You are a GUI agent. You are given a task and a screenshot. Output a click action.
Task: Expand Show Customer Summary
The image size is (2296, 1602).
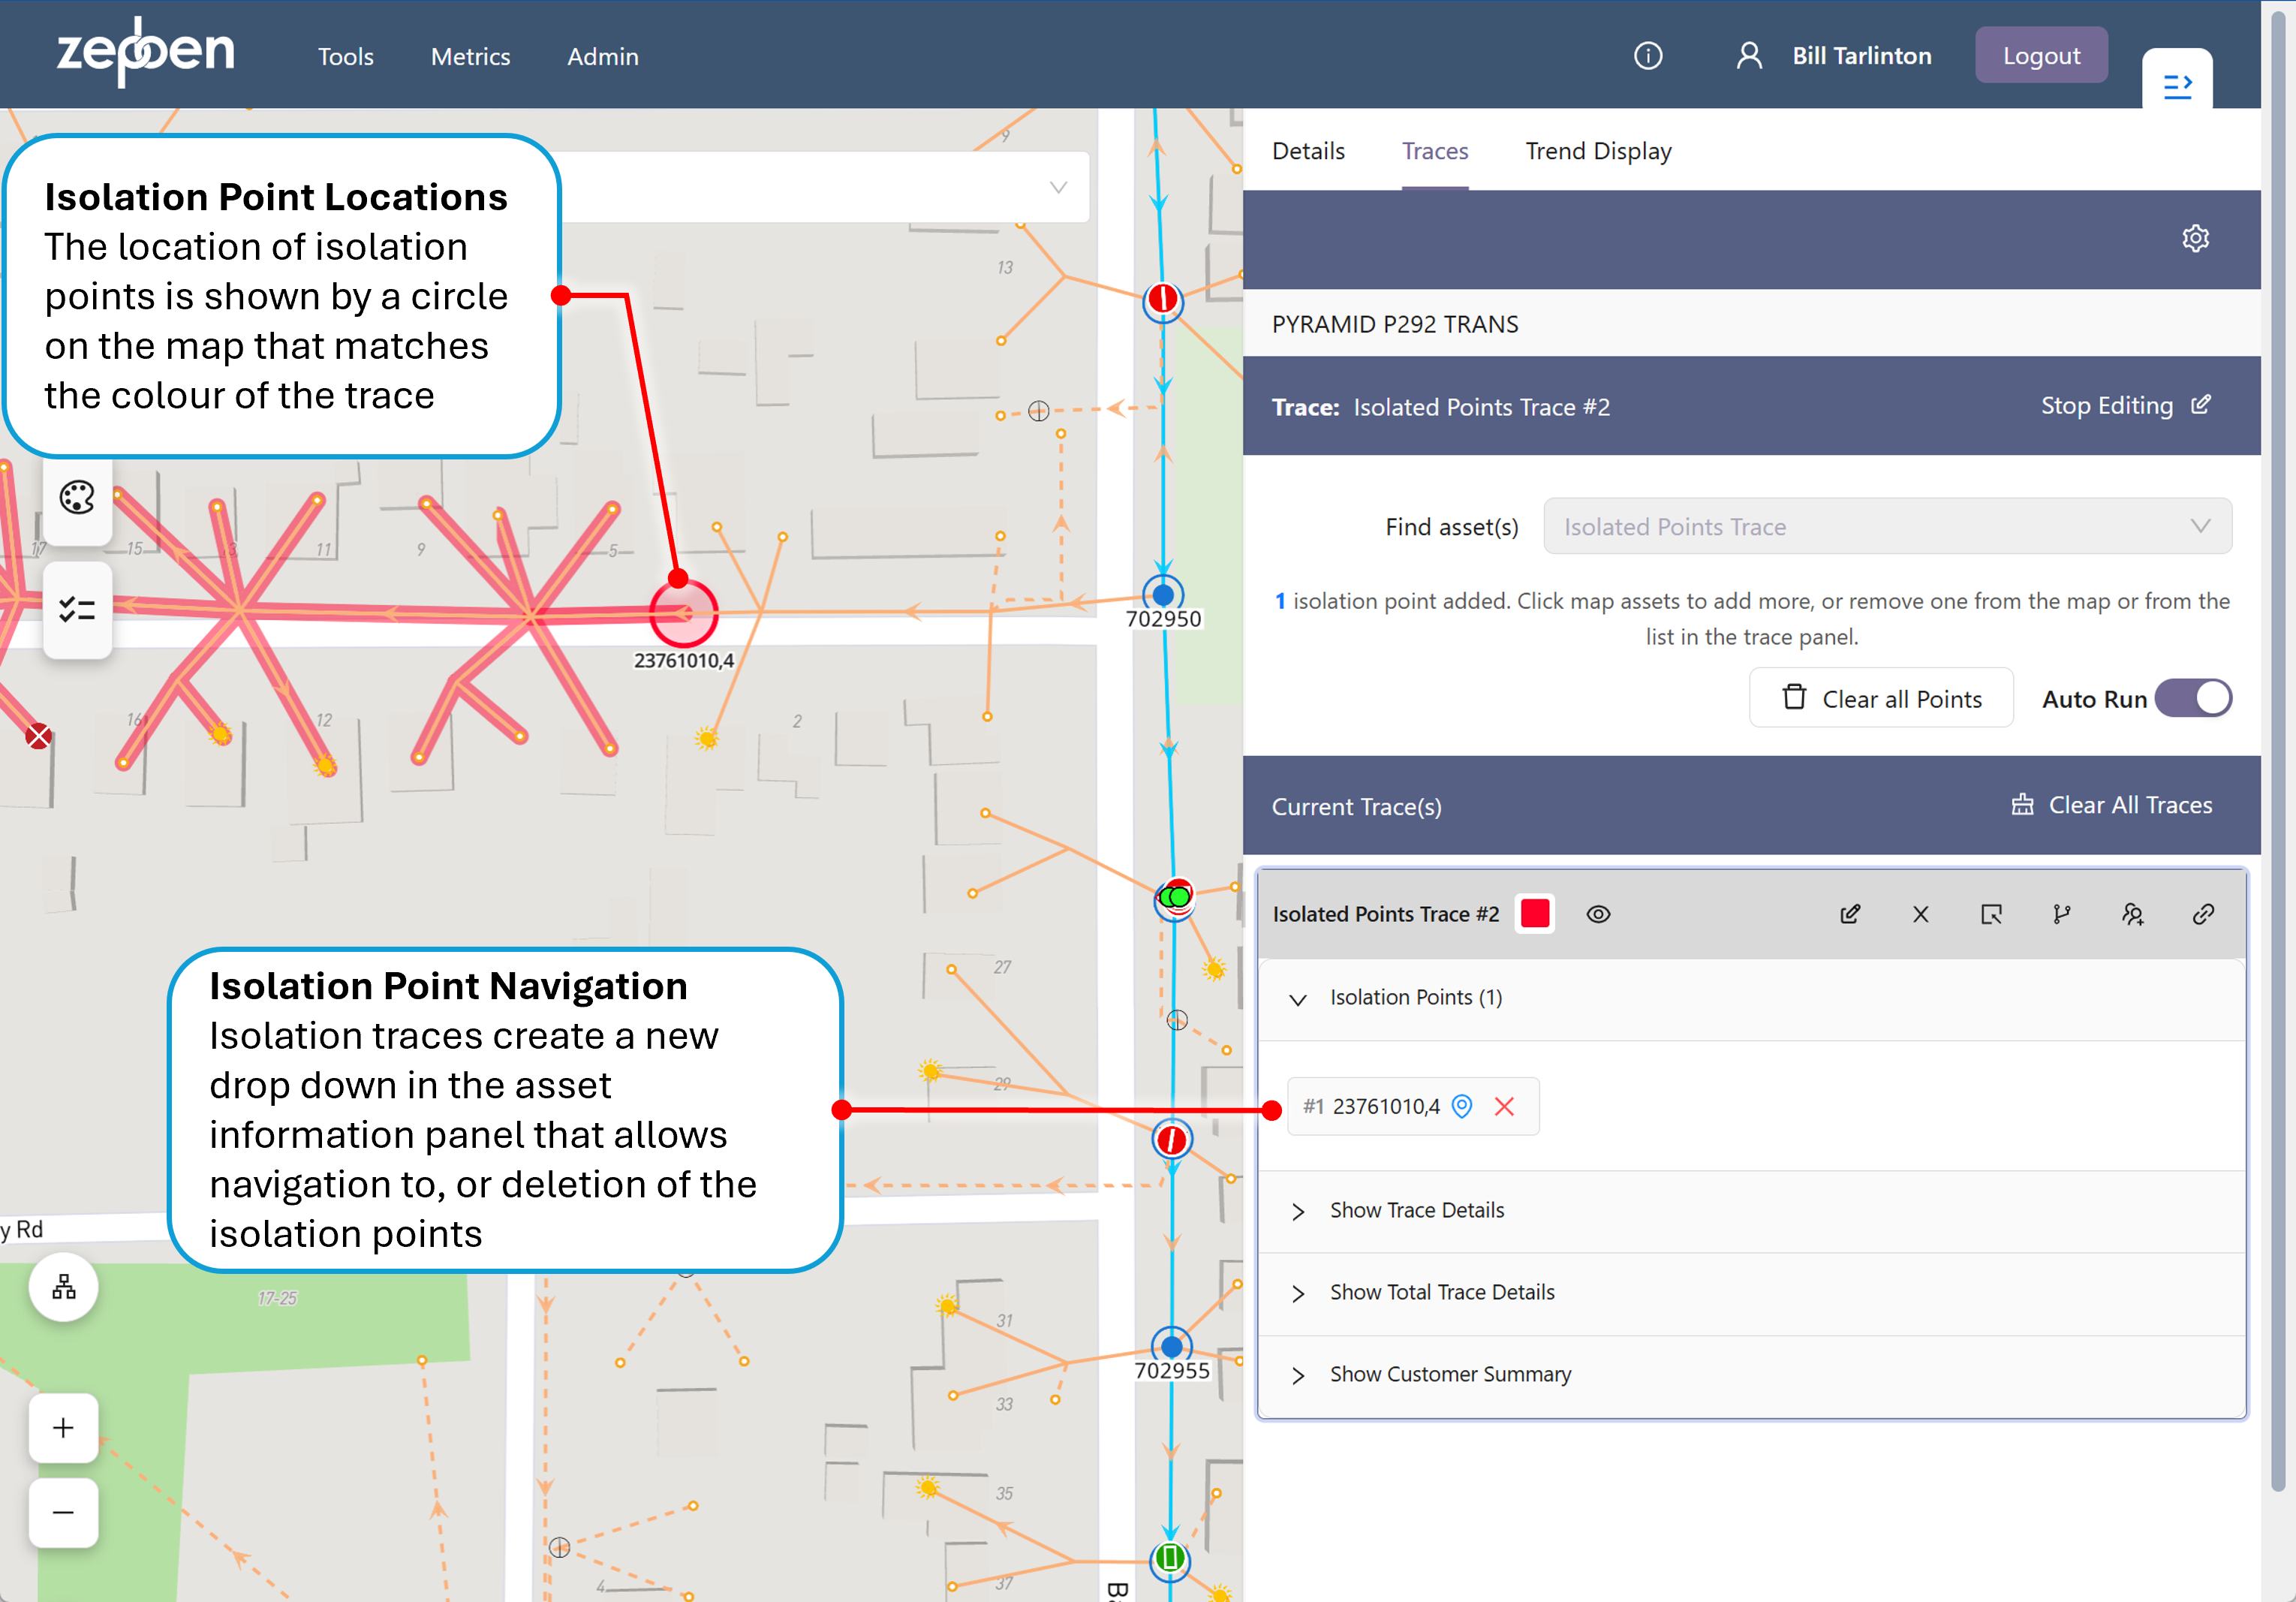[1751, 1375]
